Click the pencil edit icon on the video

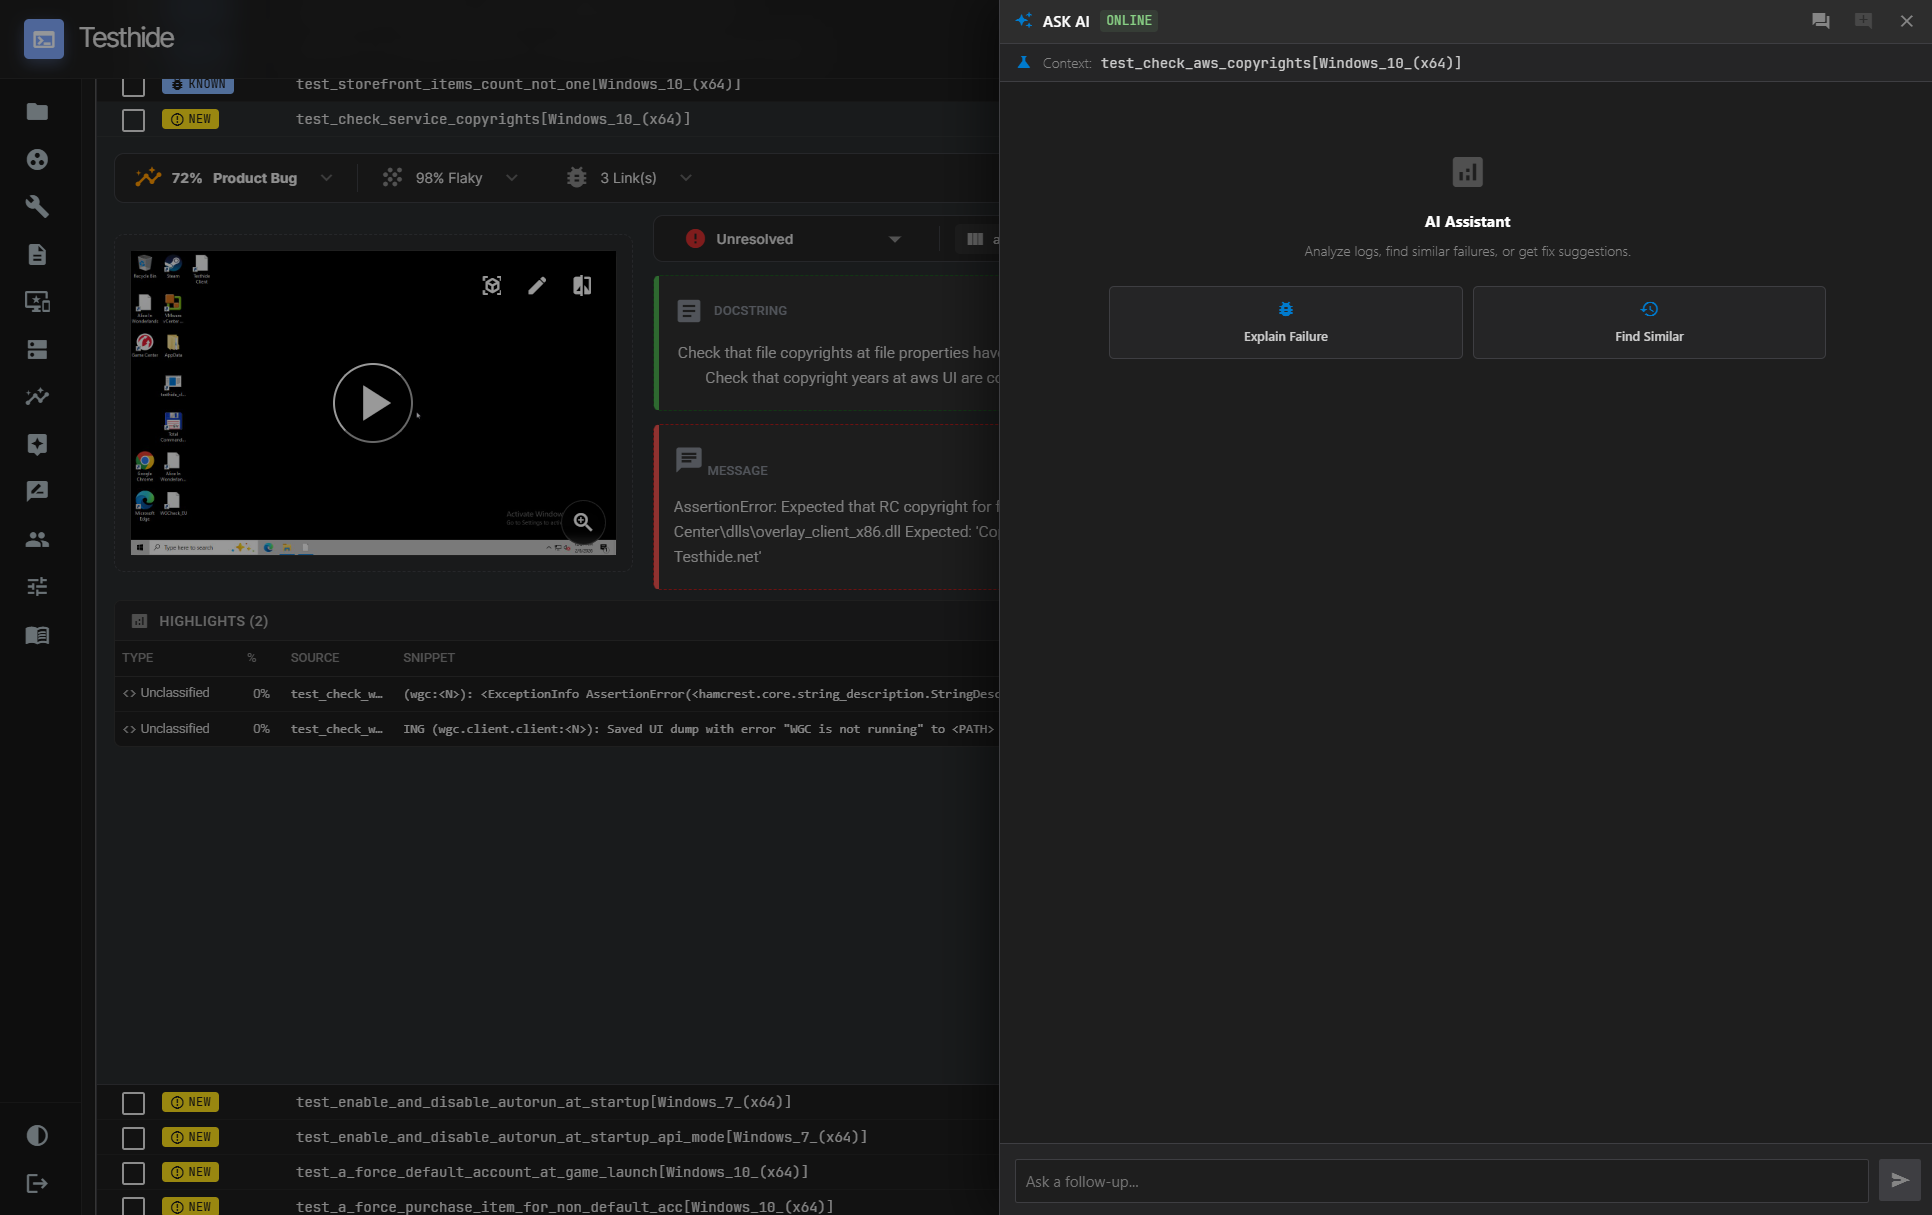coord(537,286)
